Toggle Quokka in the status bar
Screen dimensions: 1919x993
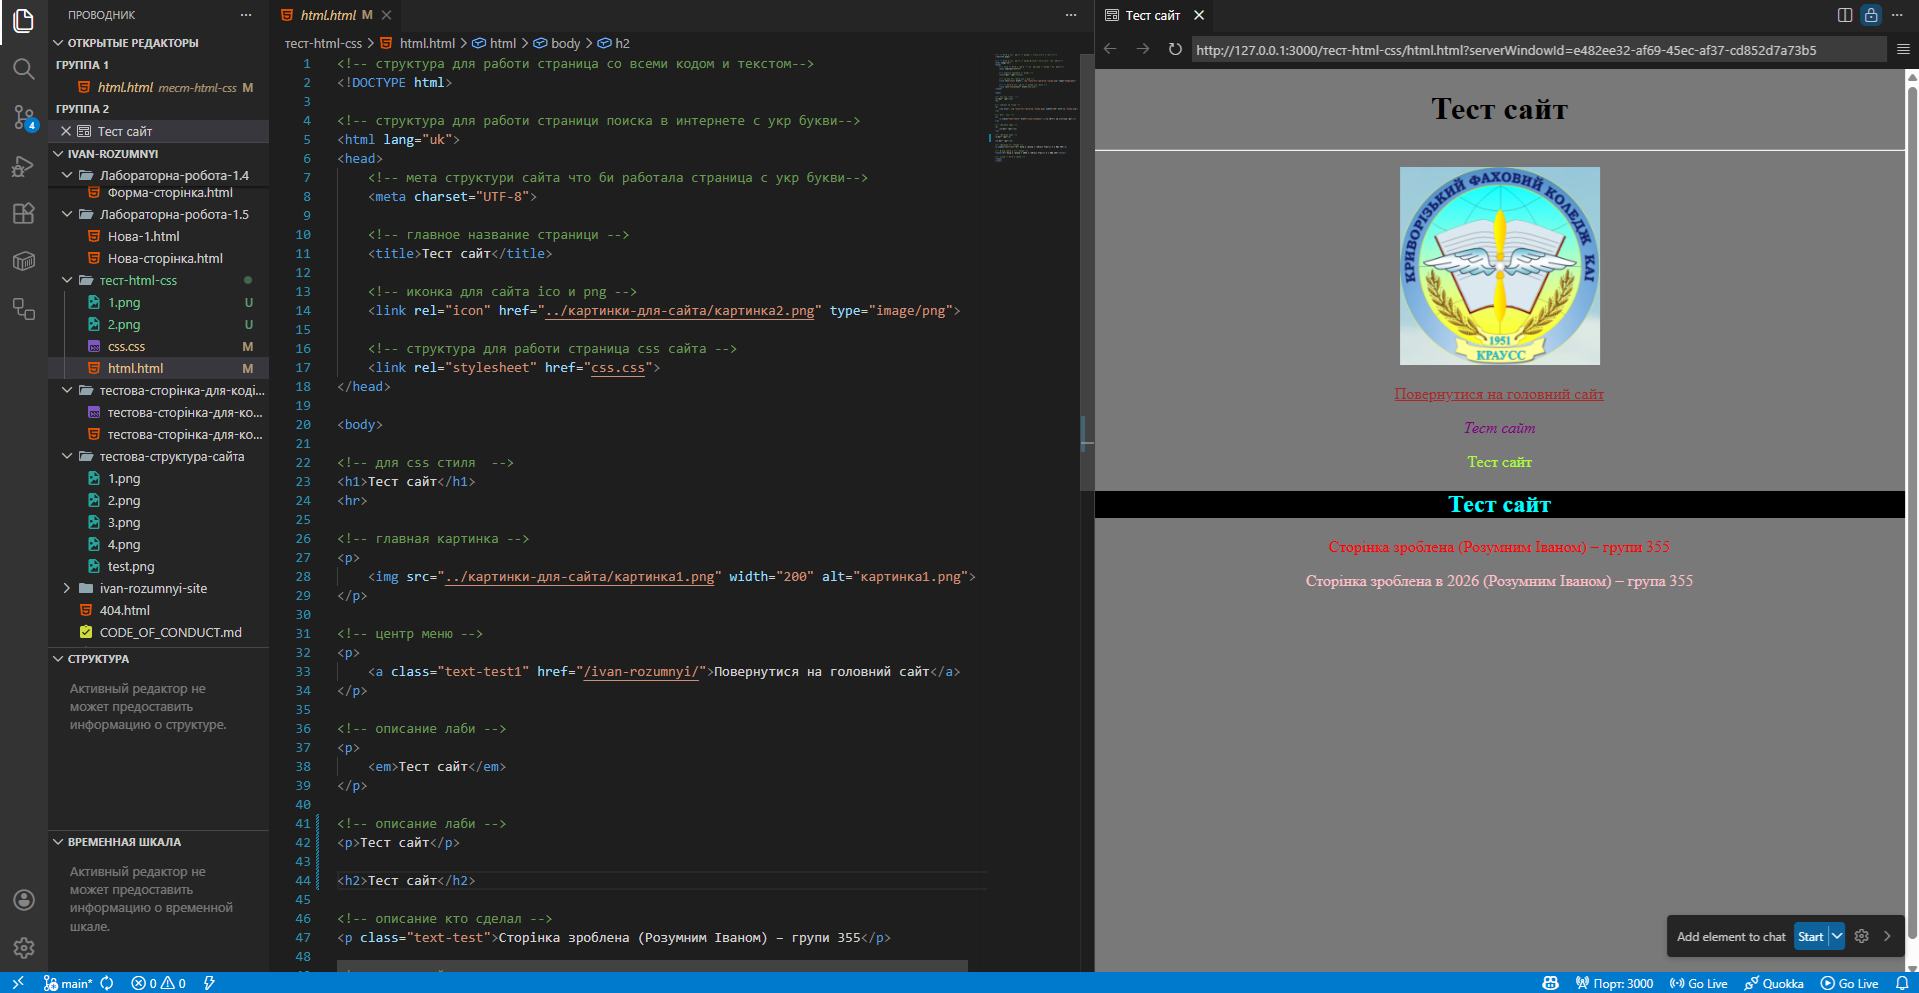[1775, 983]
